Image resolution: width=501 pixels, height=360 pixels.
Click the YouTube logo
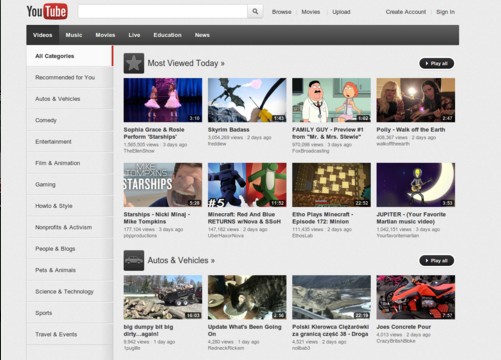pyautogui.click(x=47, y=12)
